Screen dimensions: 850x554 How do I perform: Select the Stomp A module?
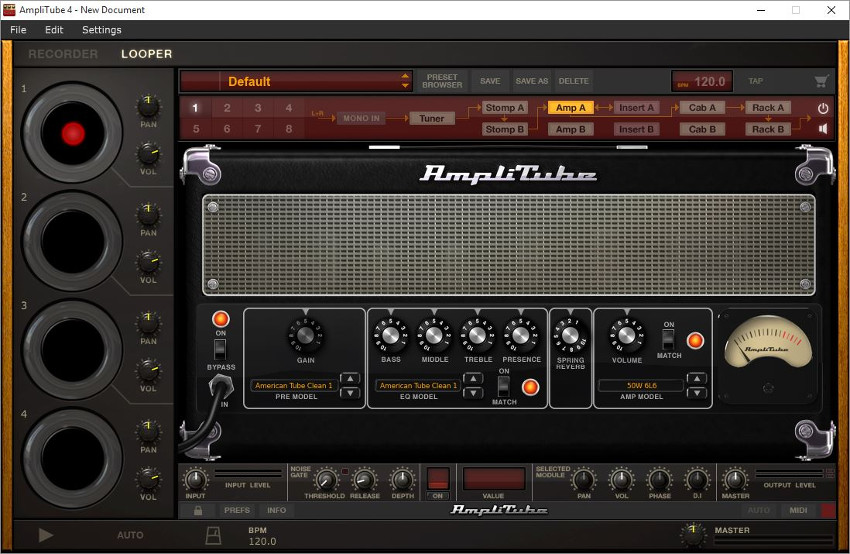tap(505, 108)
